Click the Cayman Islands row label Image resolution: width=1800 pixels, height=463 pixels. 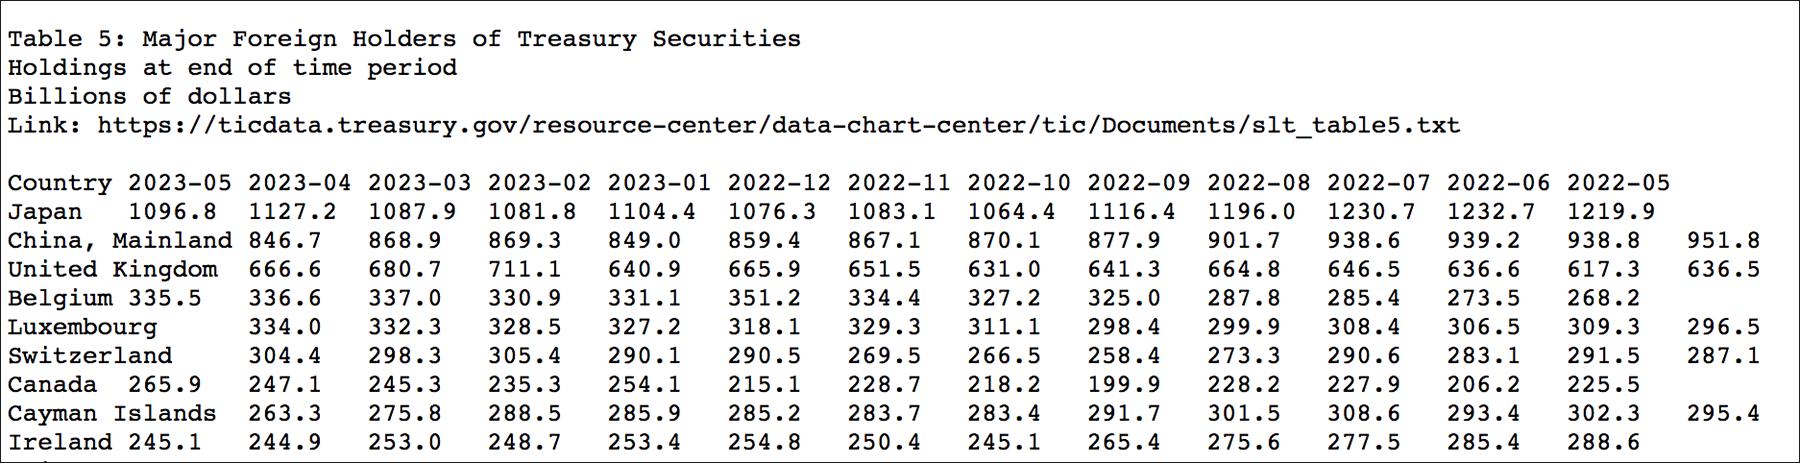pos(112,414)
